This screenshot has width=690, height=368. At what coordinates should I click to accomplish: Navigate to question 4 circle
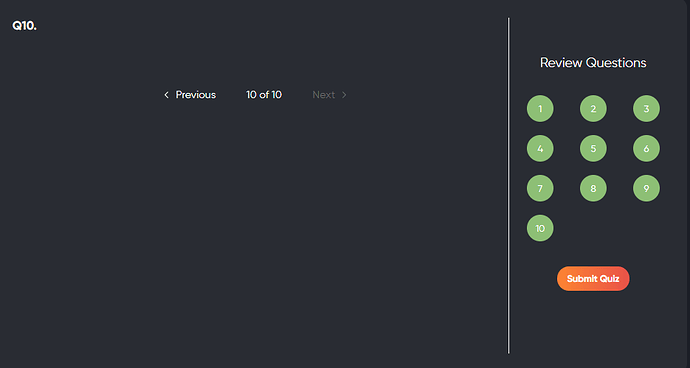pos(540,148)
